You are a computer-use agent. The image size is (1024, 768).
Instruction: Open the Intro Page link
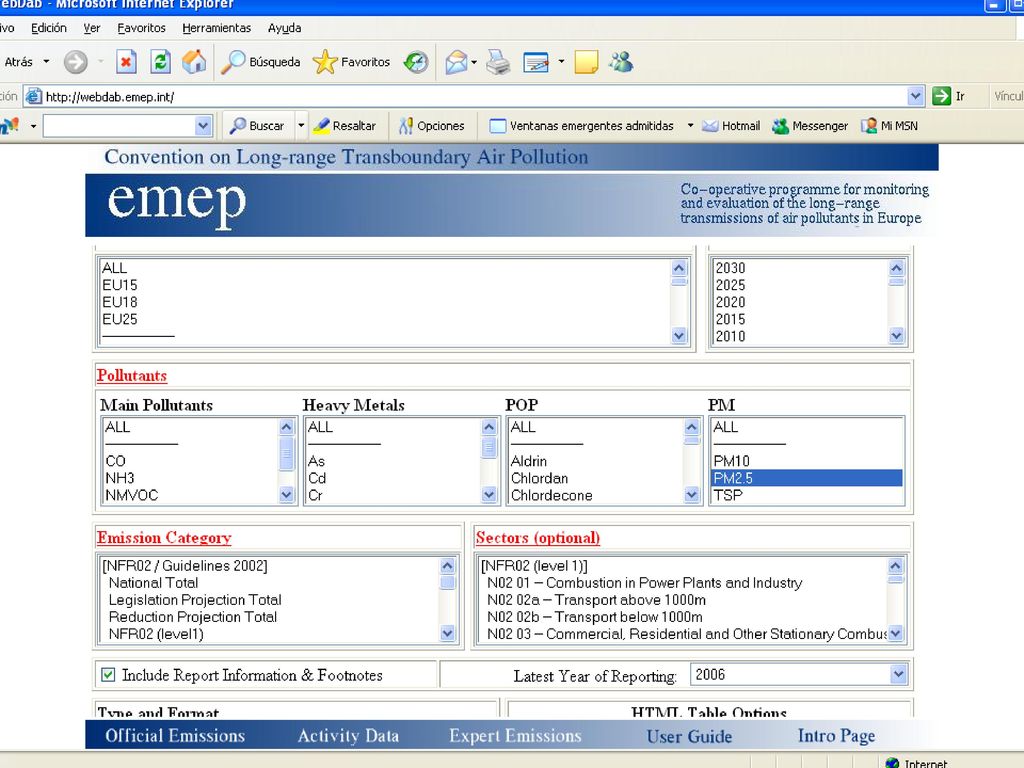click(836, 736)
